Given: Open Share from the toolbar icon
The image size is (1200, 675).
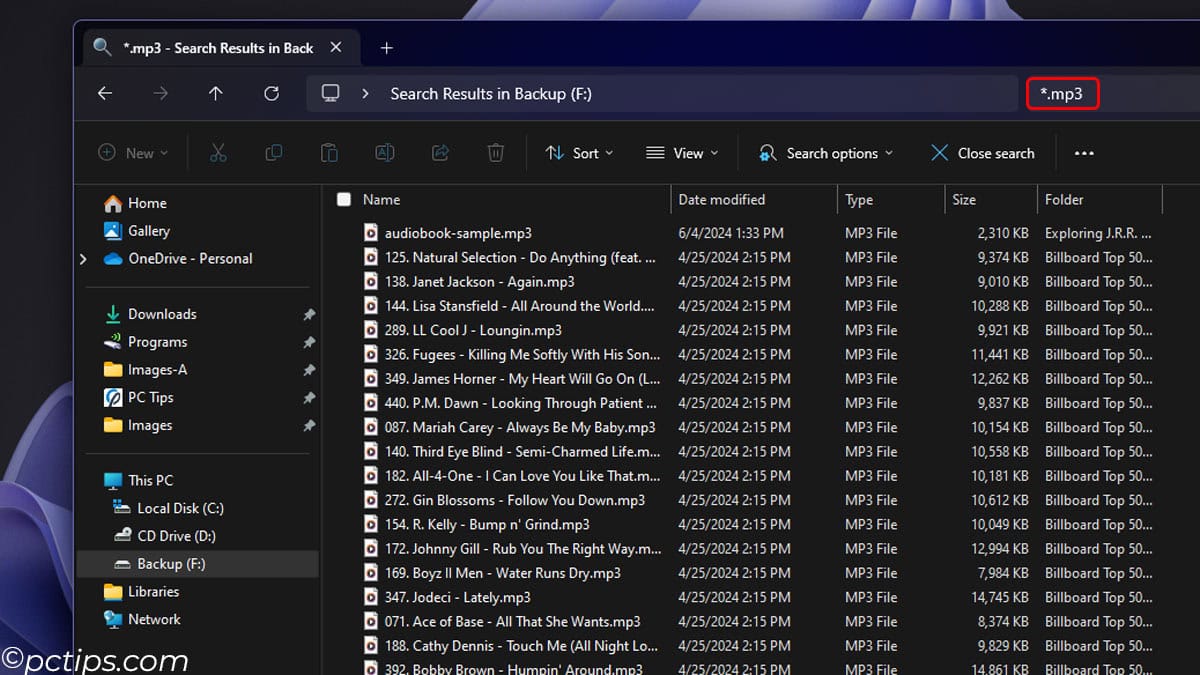Looking at the screenshot, I should point(440,152).
